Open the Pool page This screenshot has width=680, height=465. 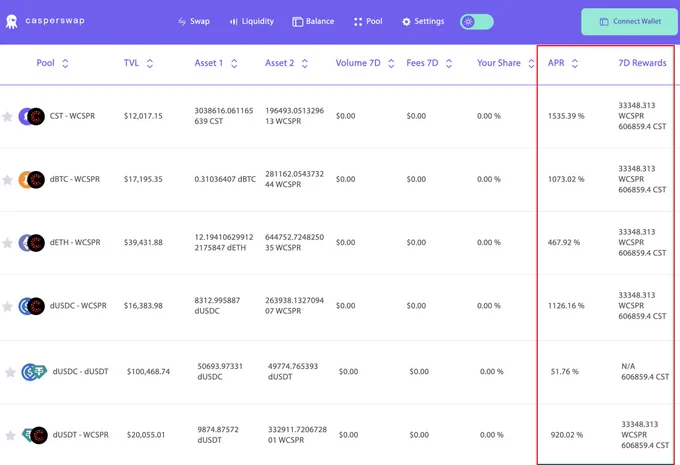tap(368, 21)
